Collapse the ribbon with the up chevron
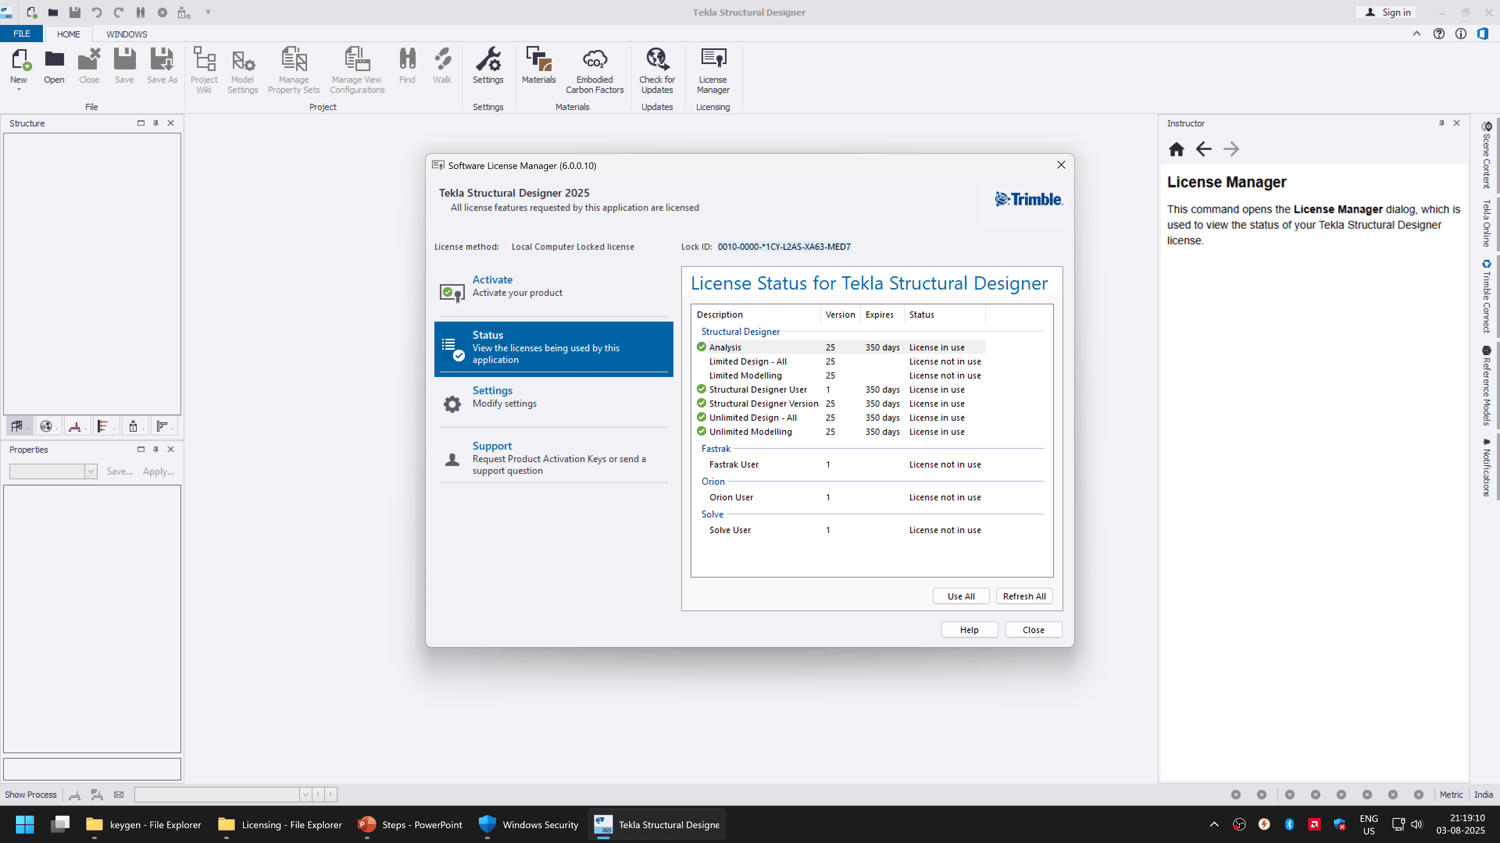Image resolution: width=1500 pixels, height=843 pixels. click(x=1417, y=34)
